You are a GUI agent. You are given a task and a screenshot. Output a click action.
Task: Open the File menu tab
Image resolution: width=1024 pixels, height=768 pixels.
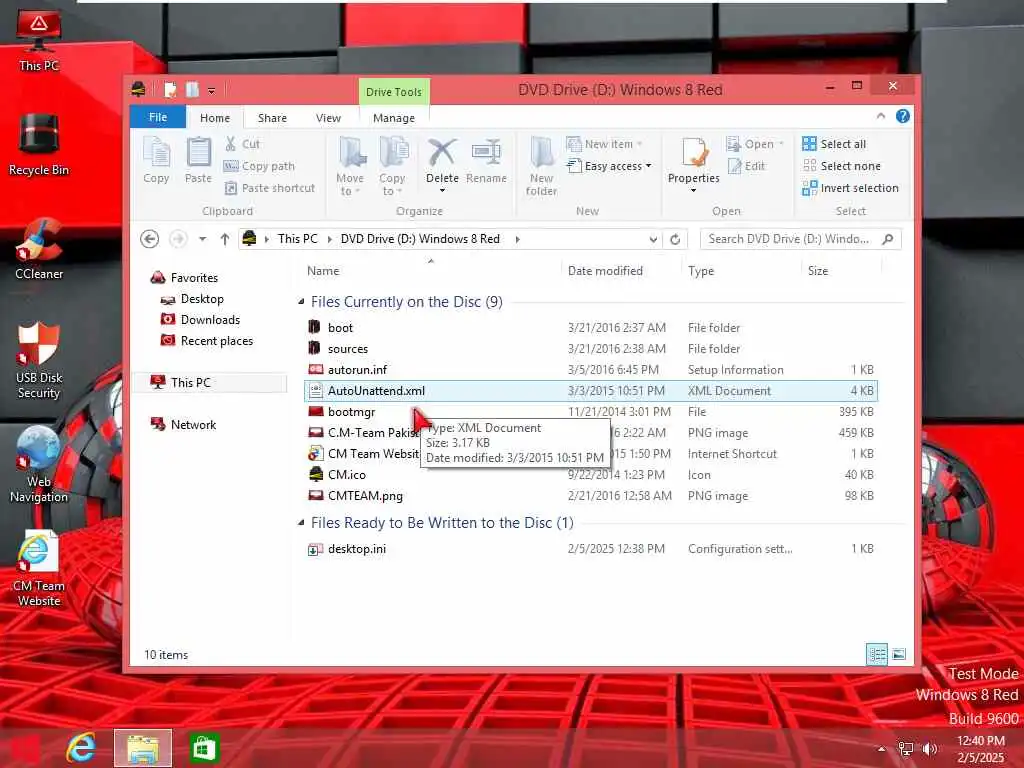158,117
